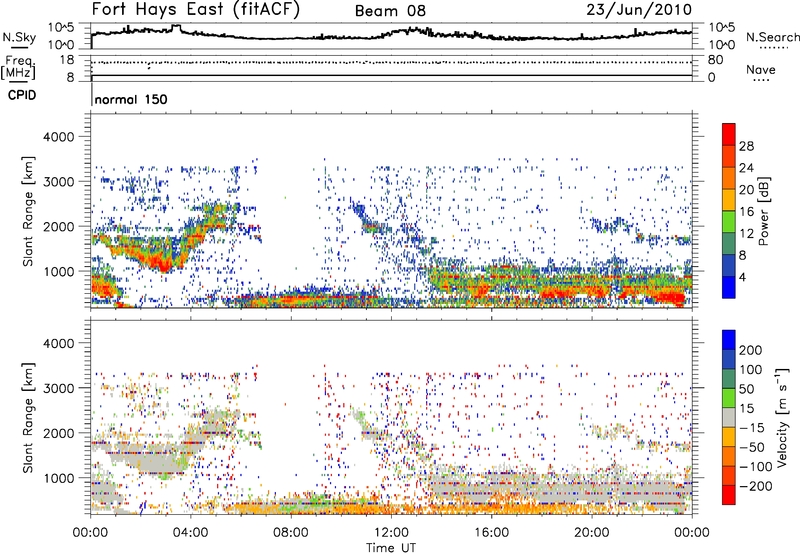
Task: Click the dotted line sample under N.Search
Action: [x=773, y=48]
